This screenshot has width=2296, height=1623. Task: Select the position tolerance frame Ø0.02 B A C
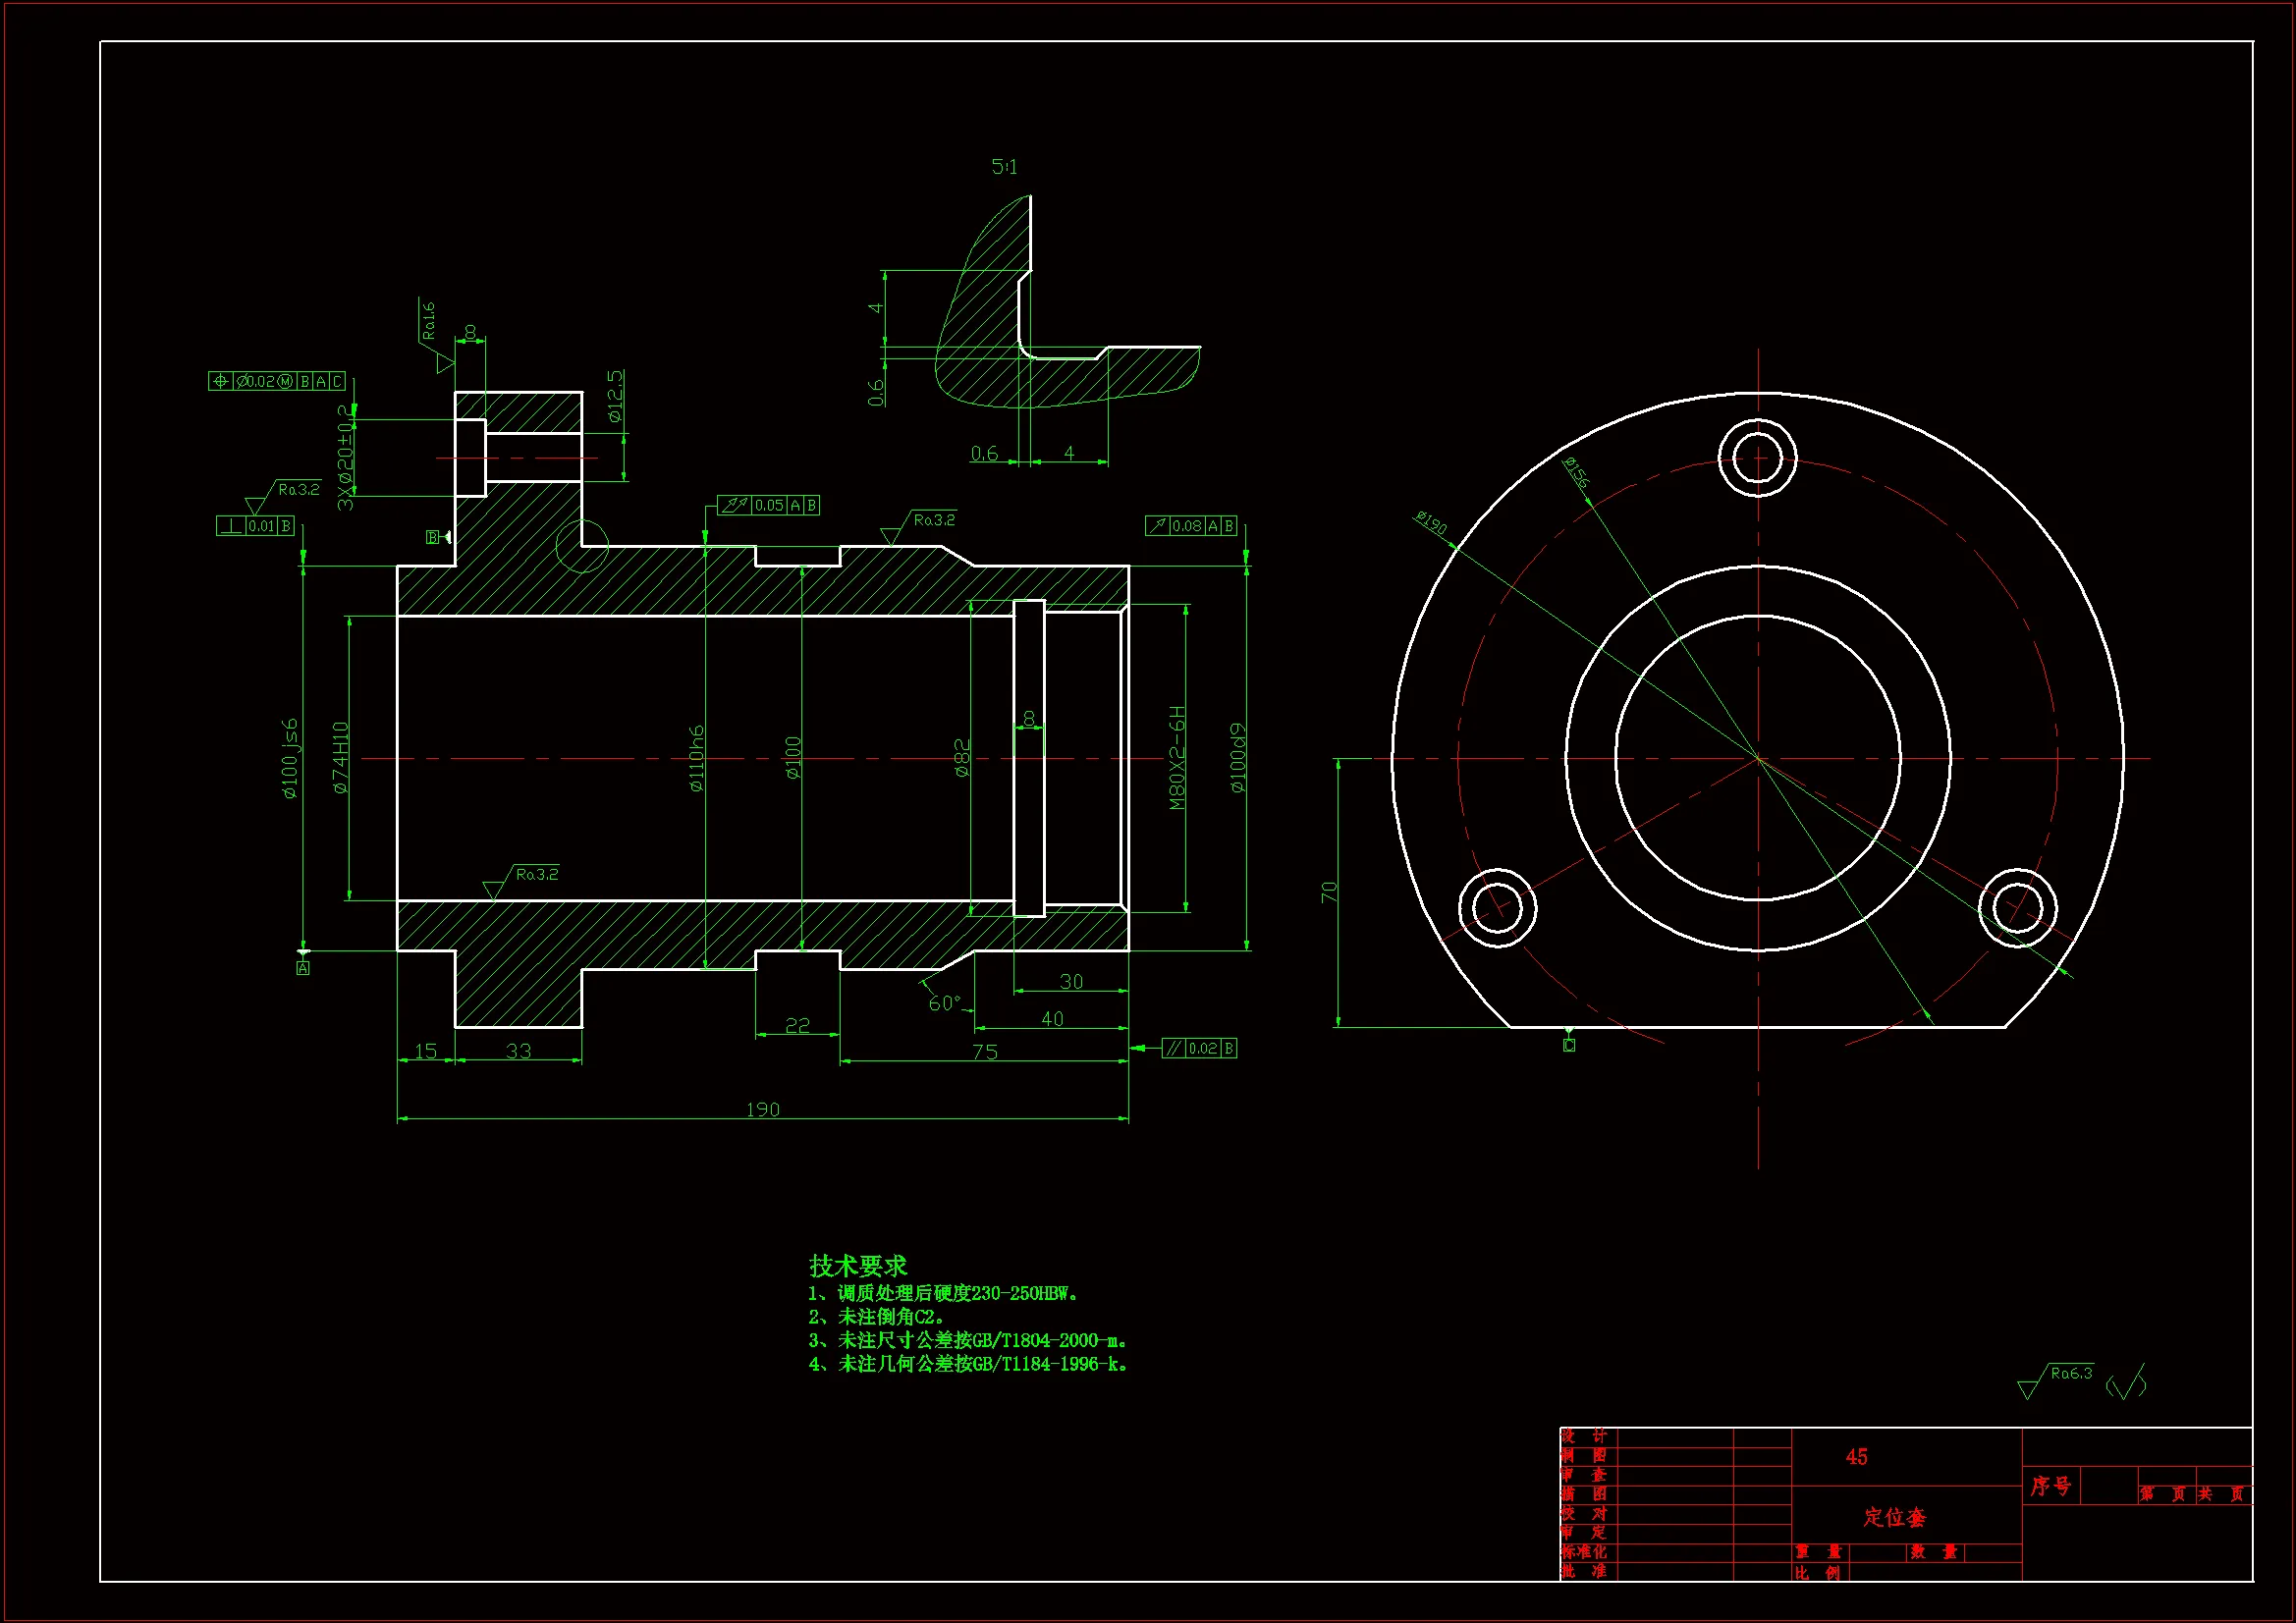277,382
